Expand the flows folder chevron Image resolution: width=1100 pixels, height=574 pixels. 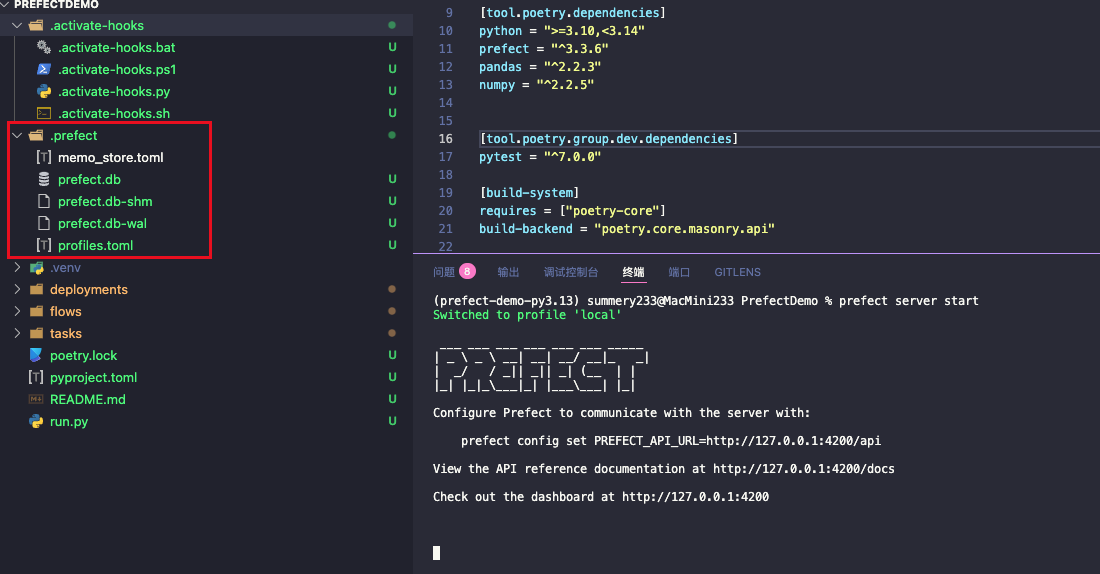click(x=18, y=311)
